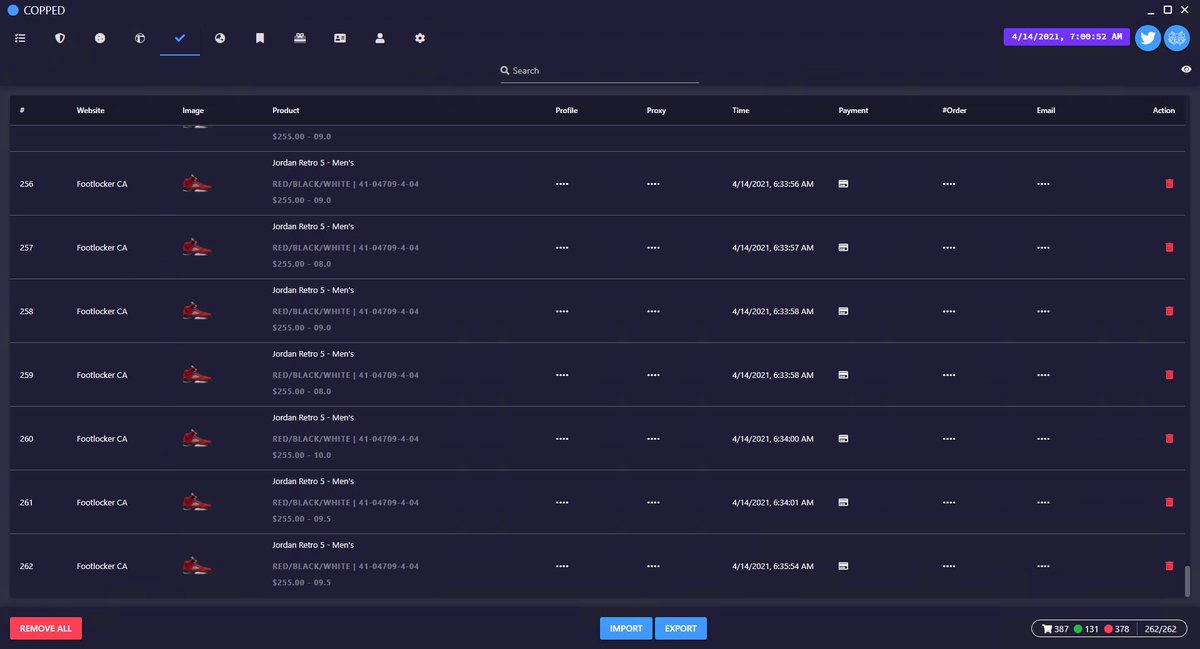Click shoe thumbnail in row 259
Viewport: 1200px width, 649px height.
click(197, 375)
